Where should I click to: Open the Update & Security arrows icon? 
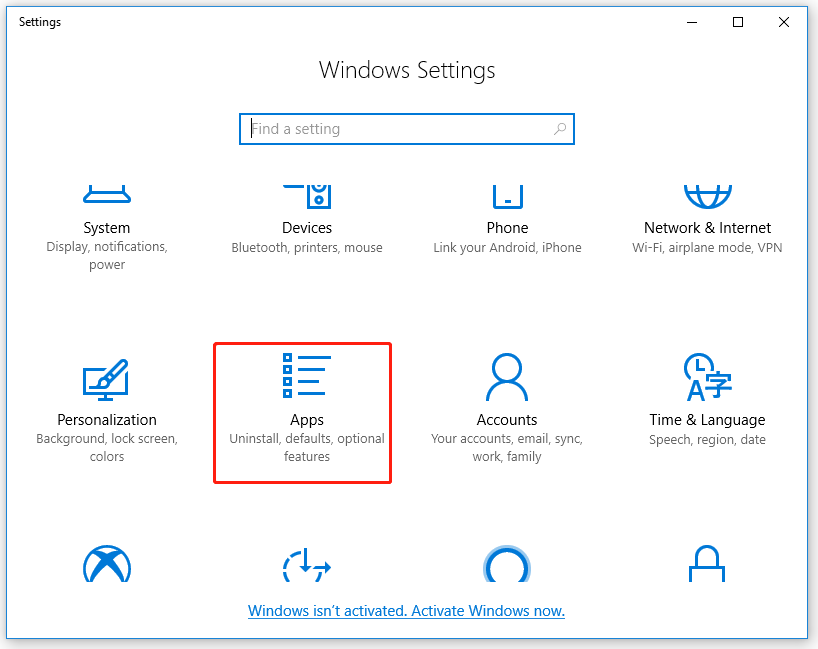307,564
